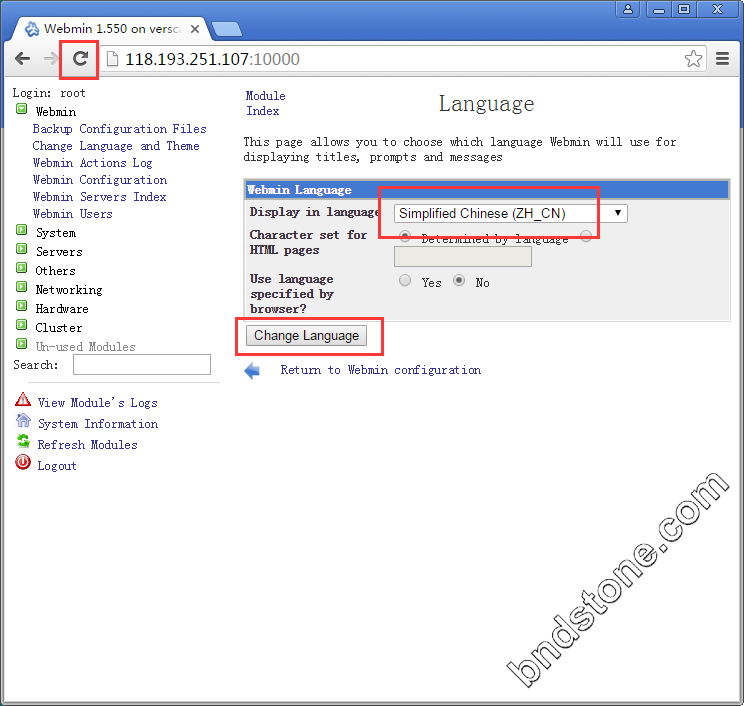744x706 pixels.
Task: Expand the Hardware category
Action: point(21,306)
